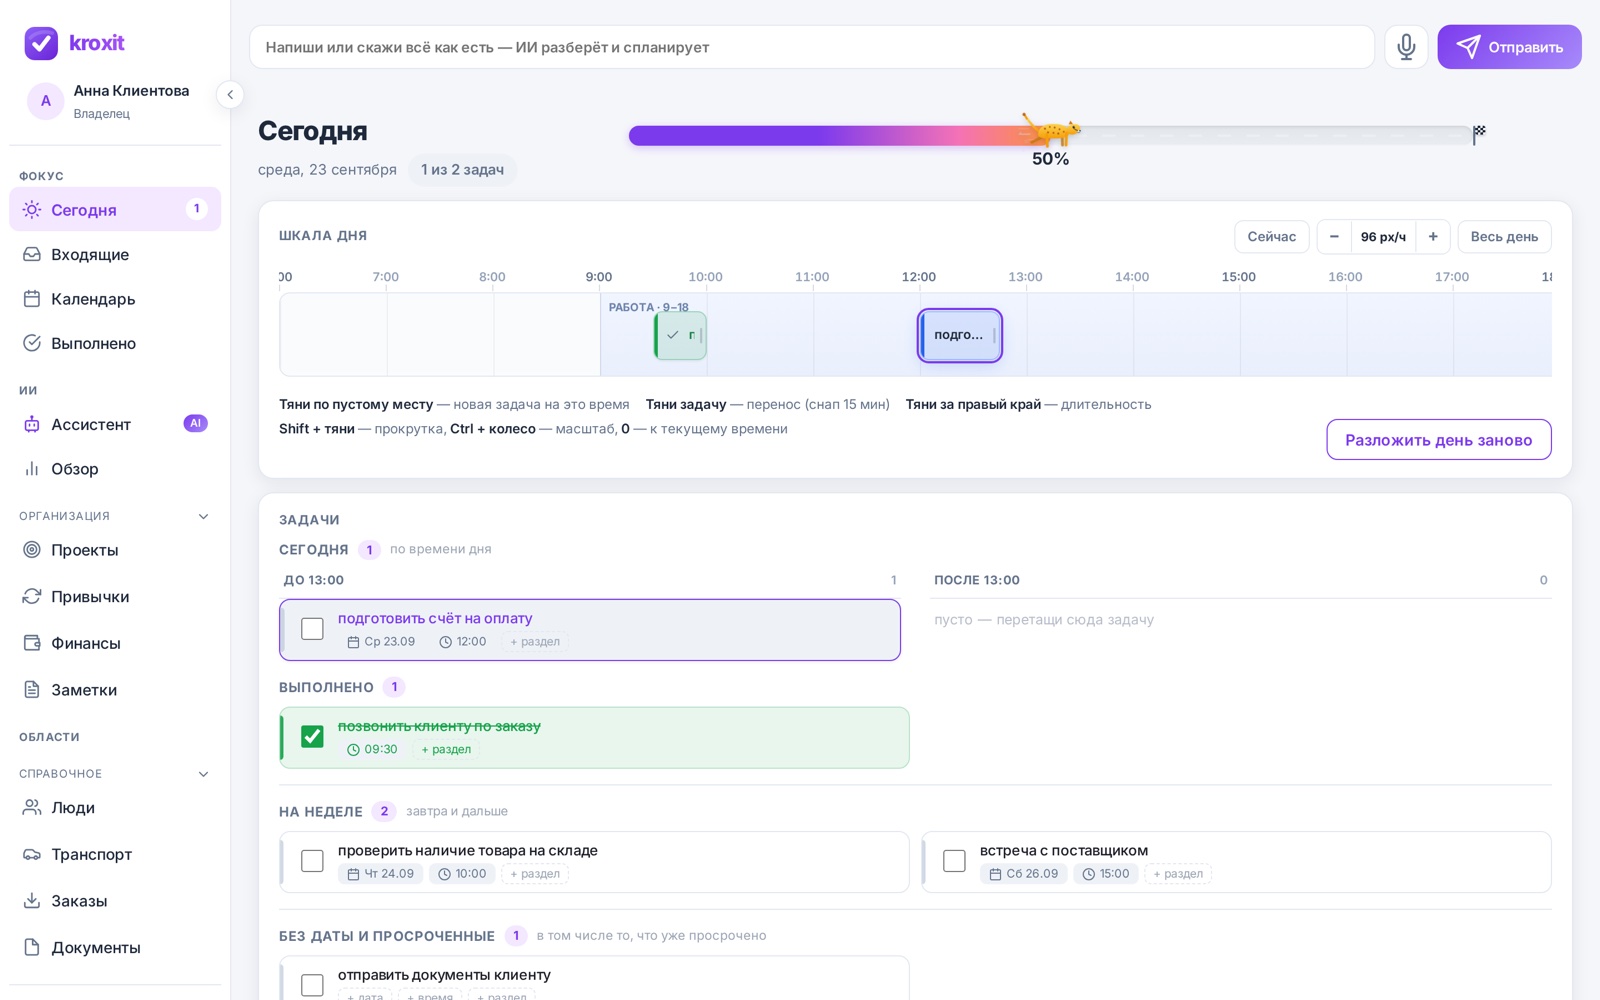
Task: Click the day progress bar at 50%
Action: click(x=1050, y=136)
